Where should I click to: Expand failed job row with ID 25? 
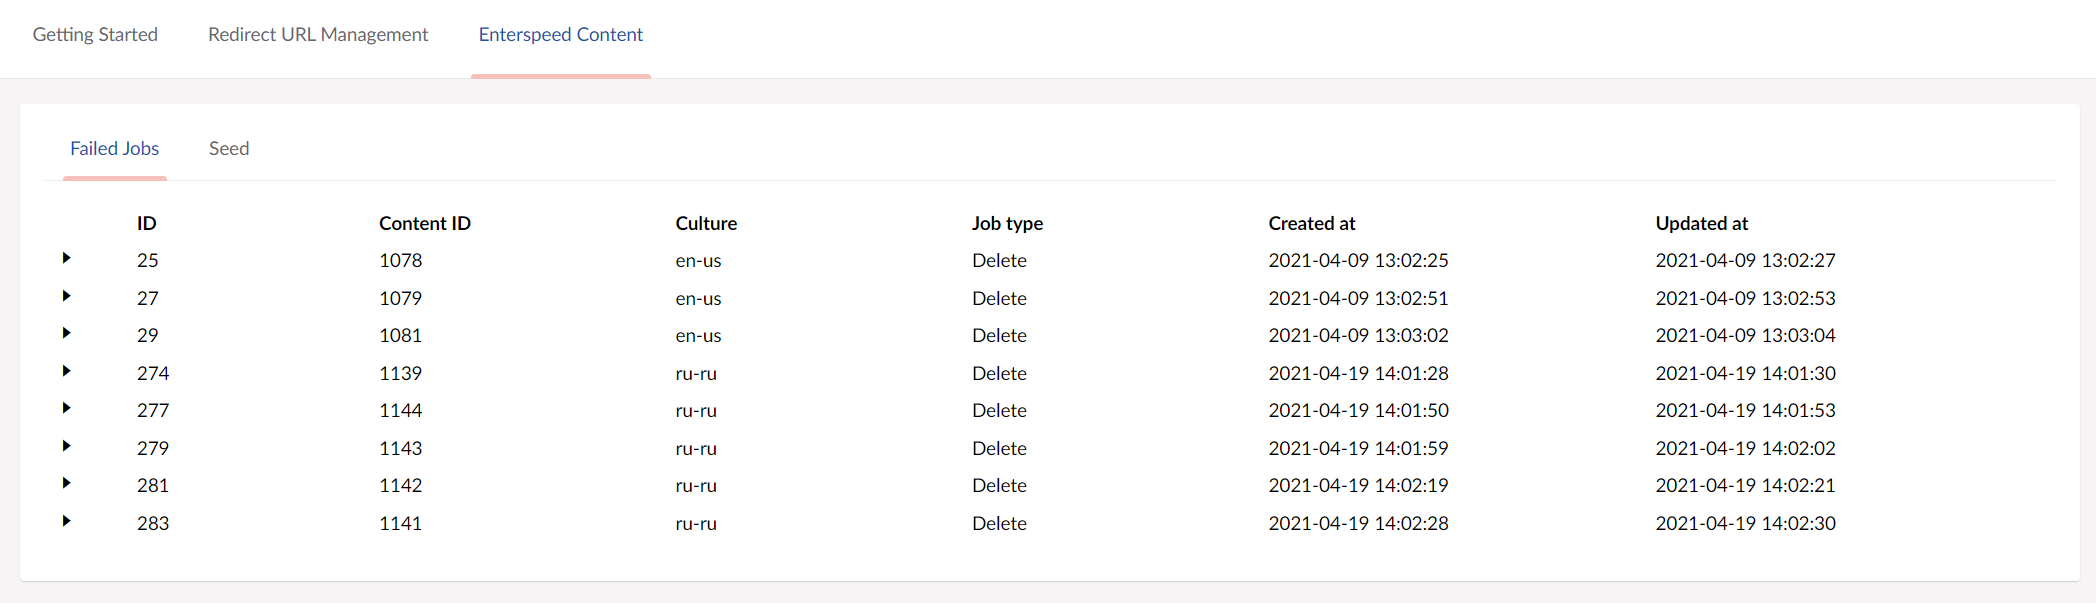(66, 259)
